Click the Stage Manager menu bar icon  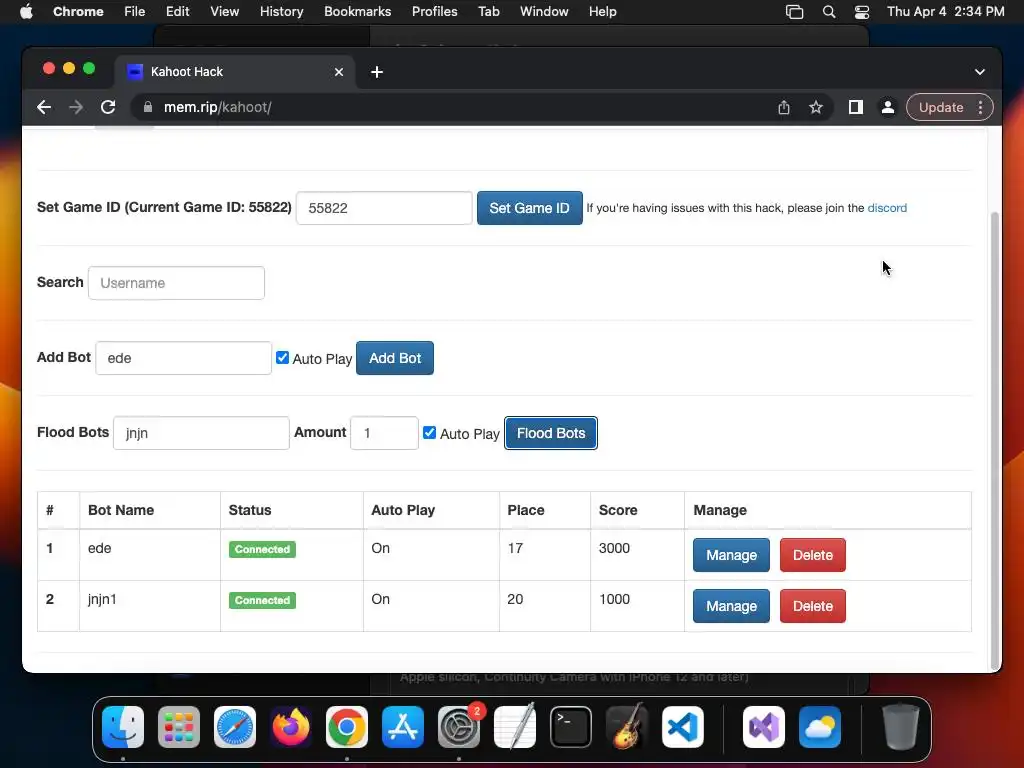(794, 11)
